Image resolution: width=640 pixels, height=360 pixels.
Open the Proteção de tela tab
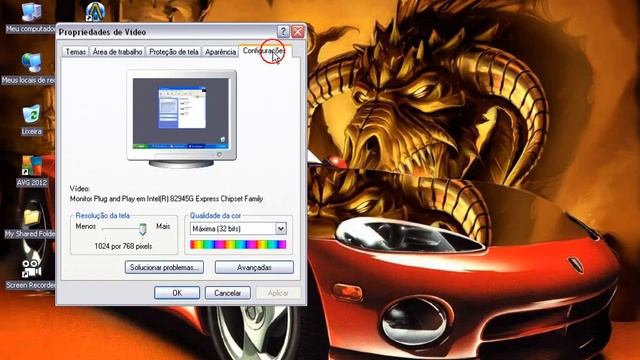(x=173, y=52)
